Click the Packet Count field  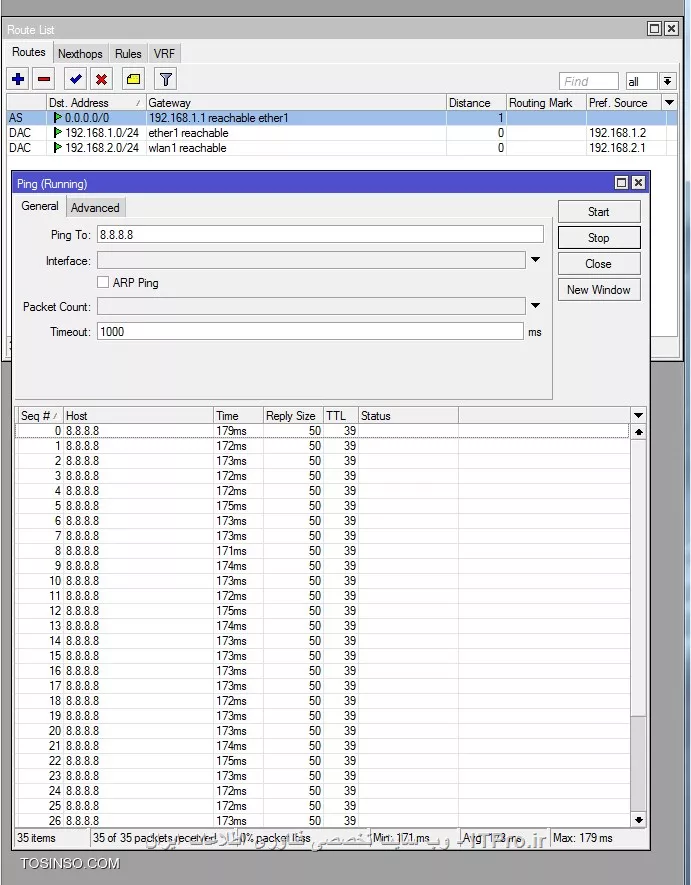[x=311, y=306]
